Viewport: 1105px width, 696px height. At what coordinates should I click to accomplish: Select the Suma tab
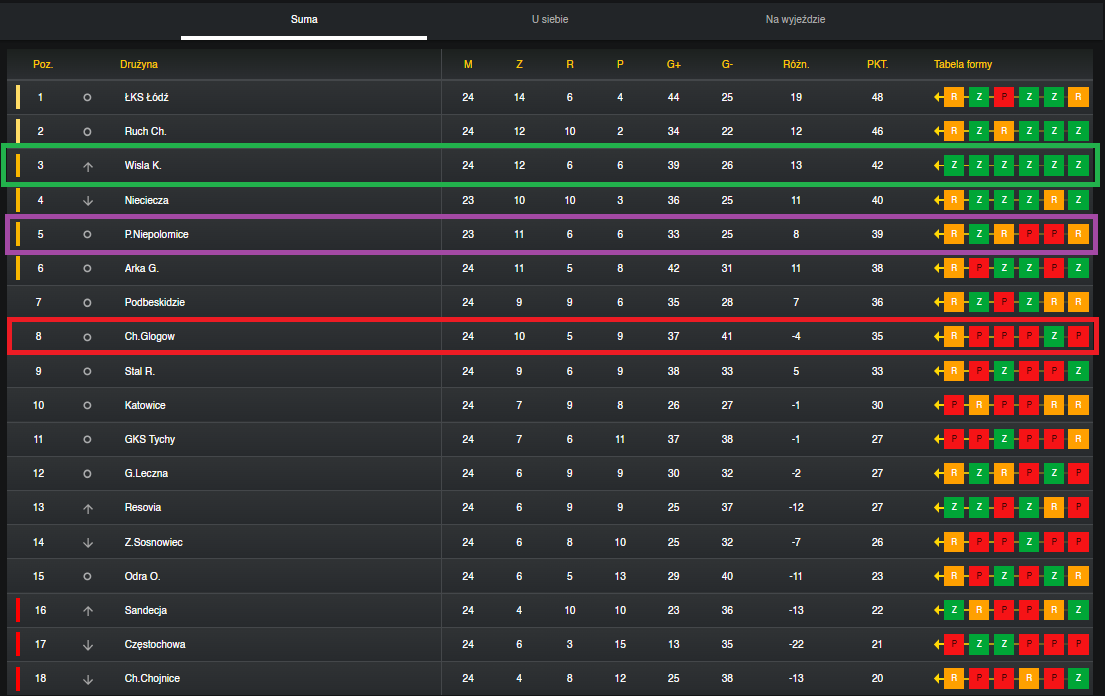(x=304, y=20)
